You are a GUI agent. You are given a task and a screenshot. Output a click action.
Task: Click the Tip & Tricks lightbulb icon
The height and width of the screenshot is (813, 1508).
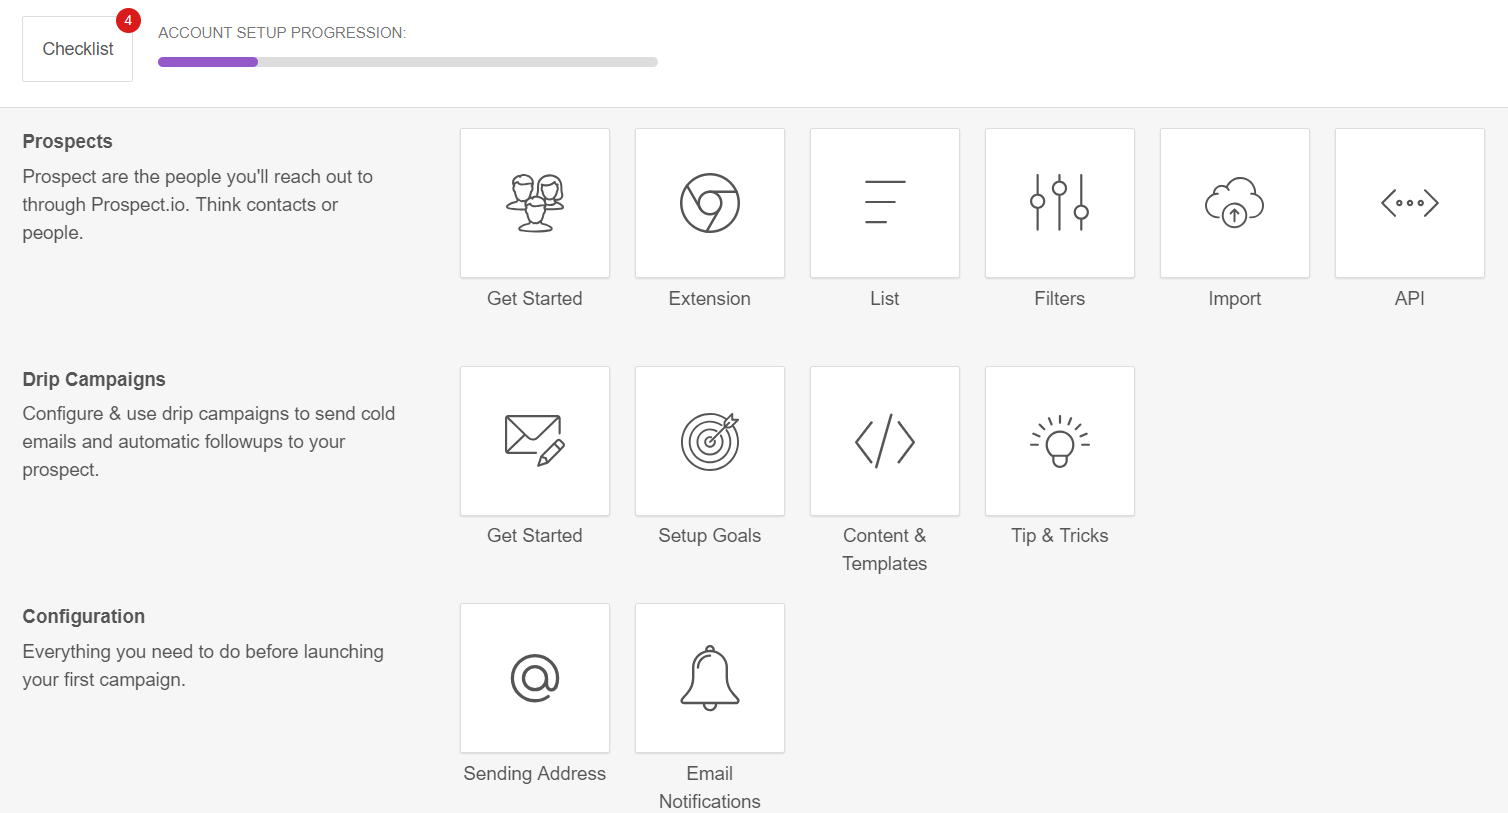pos(1060,441)
